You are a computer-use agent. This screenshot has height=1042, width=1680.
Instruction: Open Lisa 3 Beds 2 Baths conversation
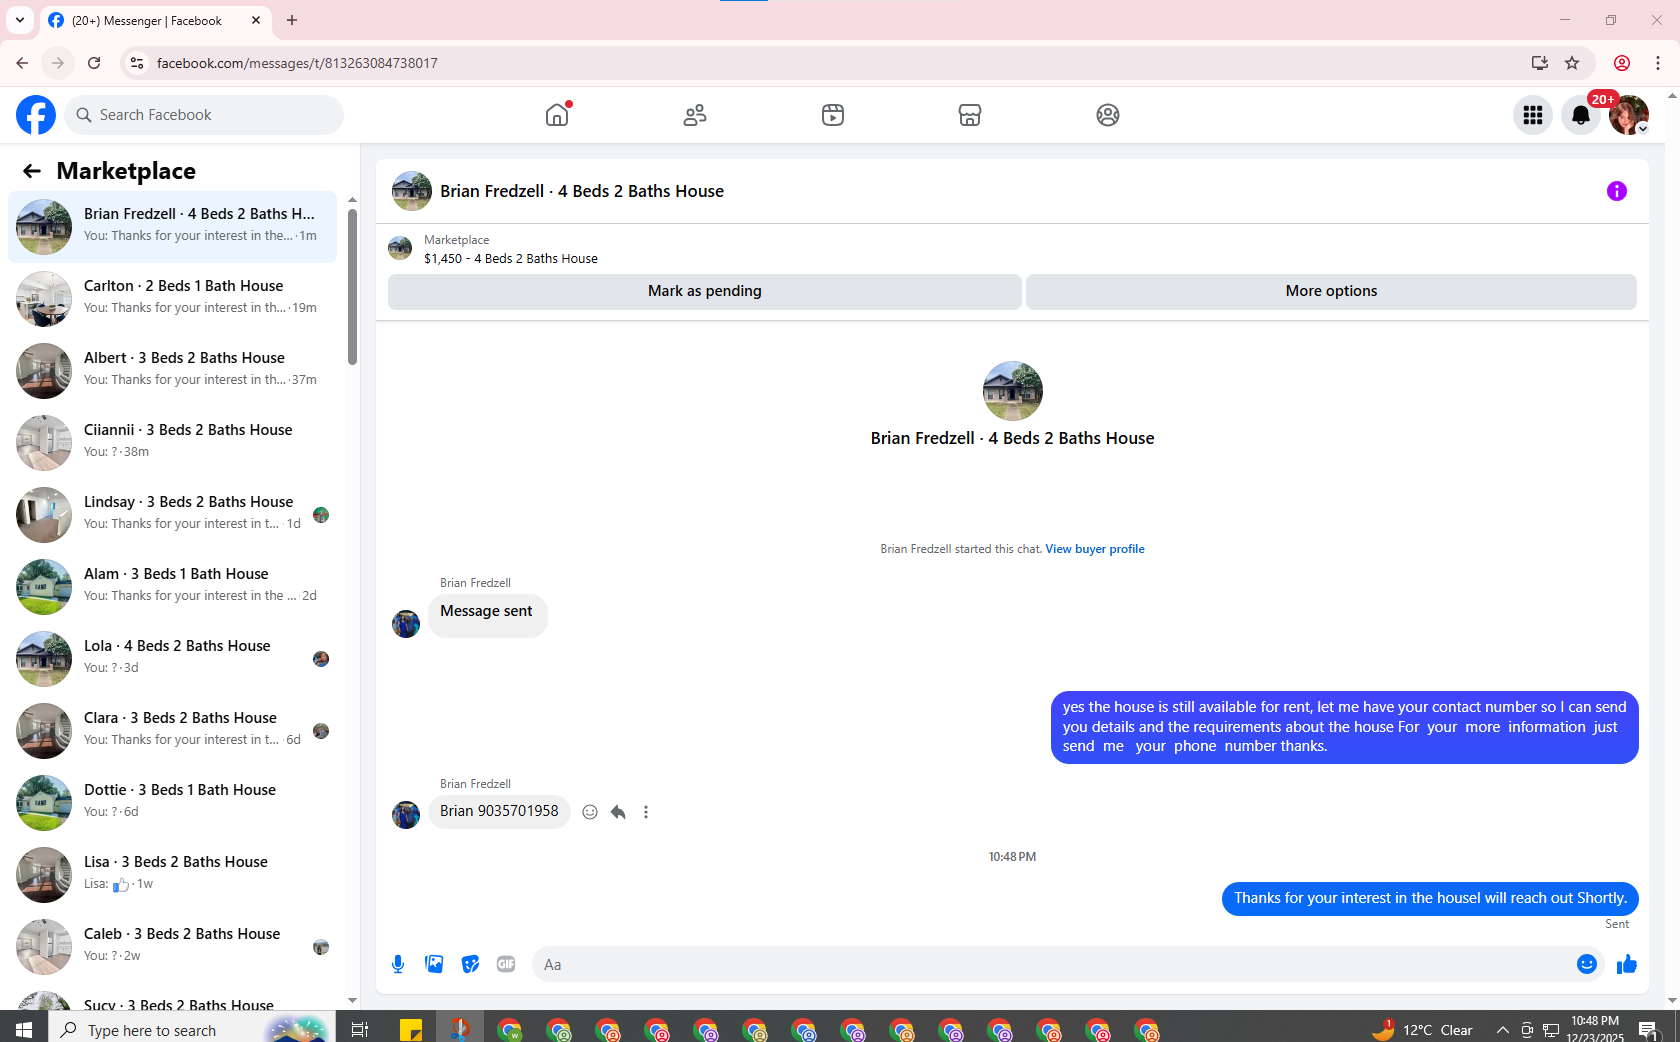click(172, 873)
